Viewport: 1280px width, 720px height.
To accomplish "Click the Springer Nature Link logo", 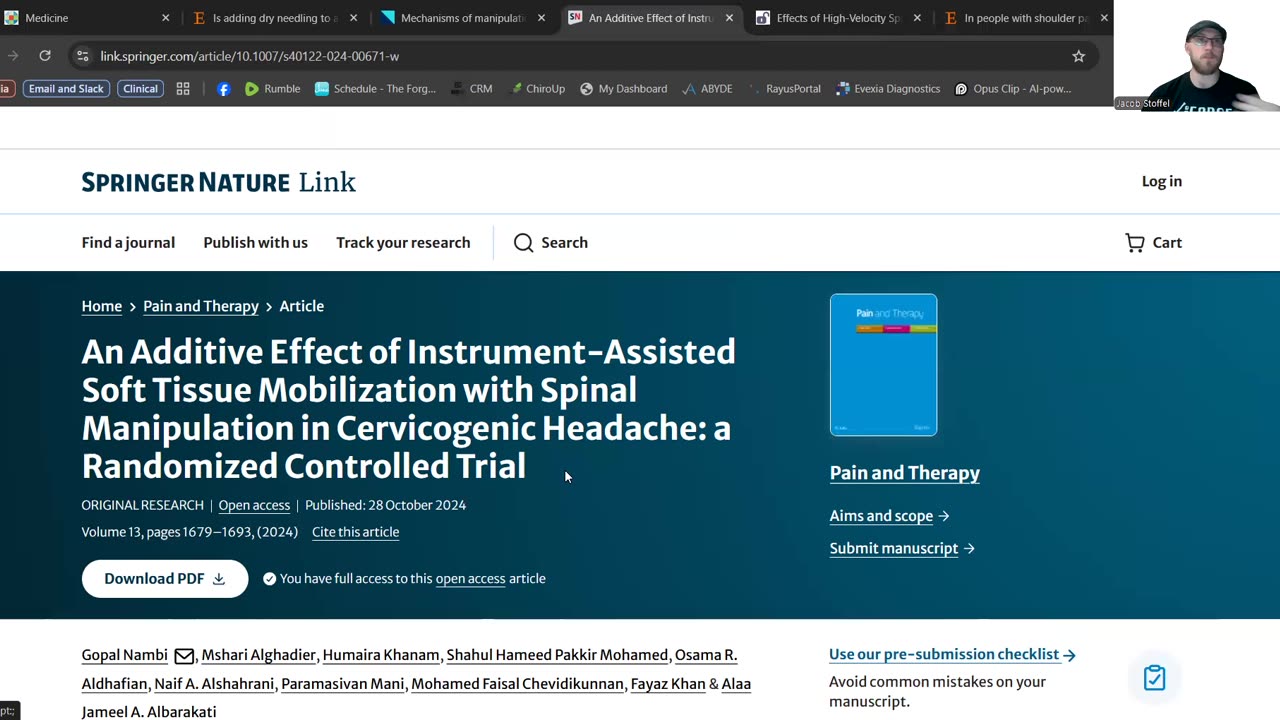I will click(x=218, y=182).
